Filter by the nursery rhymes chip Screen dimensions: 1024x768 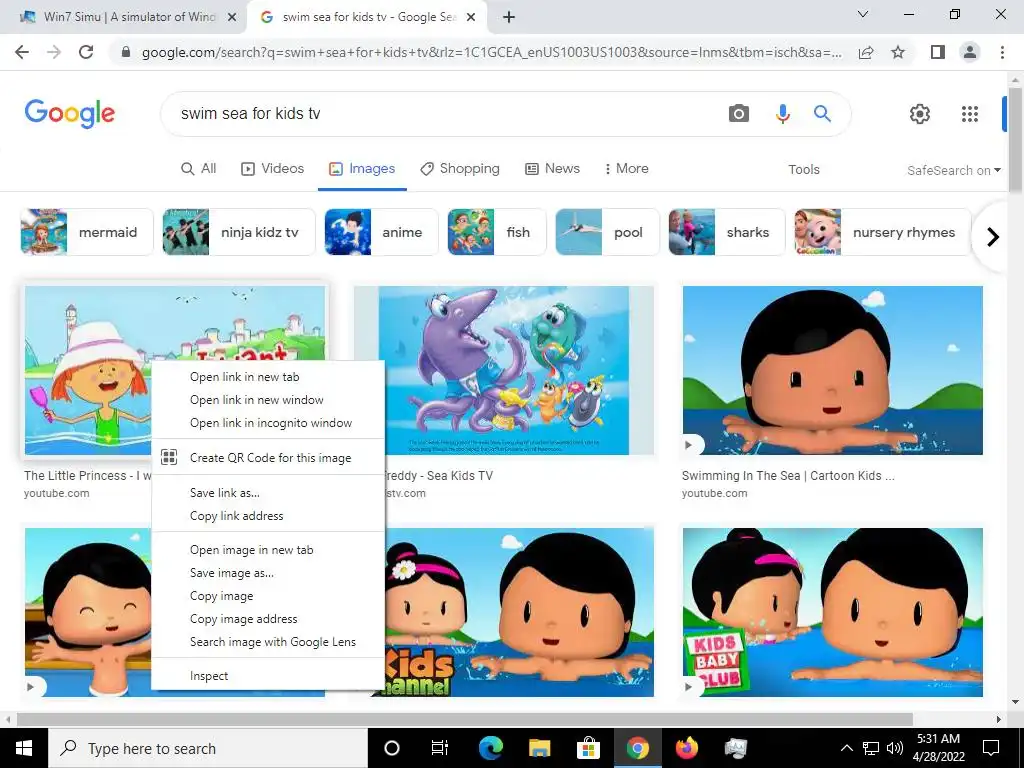tap(883, 232)
